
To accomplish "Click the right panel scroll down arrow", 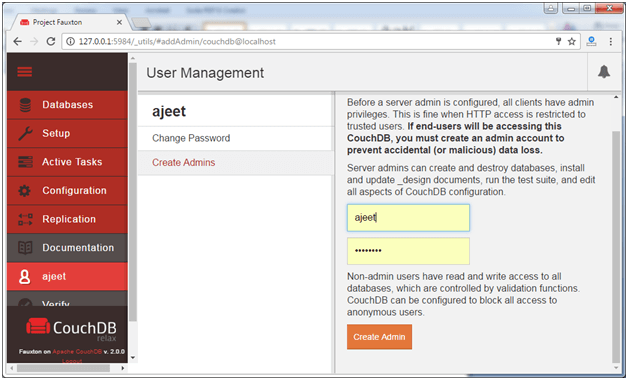I will tap(616, 368).
